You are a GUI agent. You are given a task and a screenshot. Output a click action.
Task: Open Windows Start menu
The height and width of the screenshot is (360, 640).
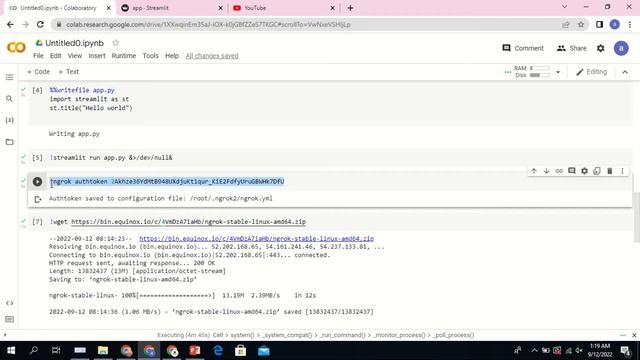coord(11,351)
